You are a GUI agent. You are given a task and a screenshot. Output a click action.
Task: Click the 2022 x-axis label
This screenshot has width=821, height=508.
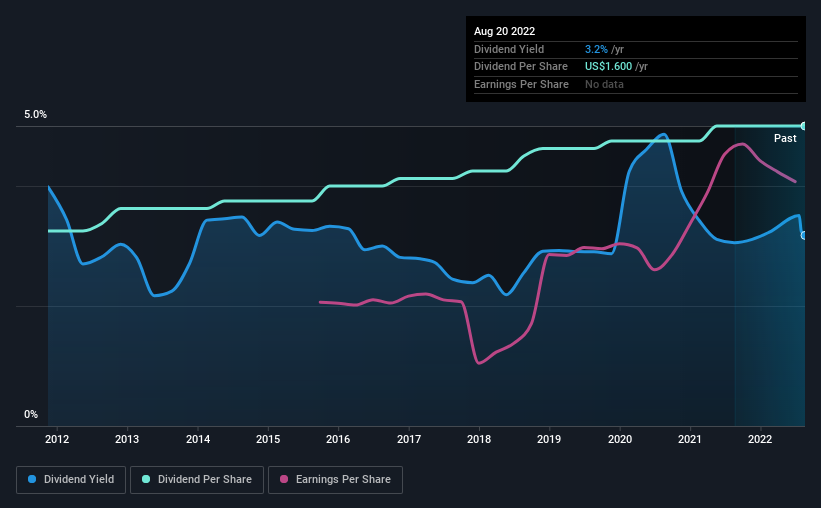tap(760, 439)
